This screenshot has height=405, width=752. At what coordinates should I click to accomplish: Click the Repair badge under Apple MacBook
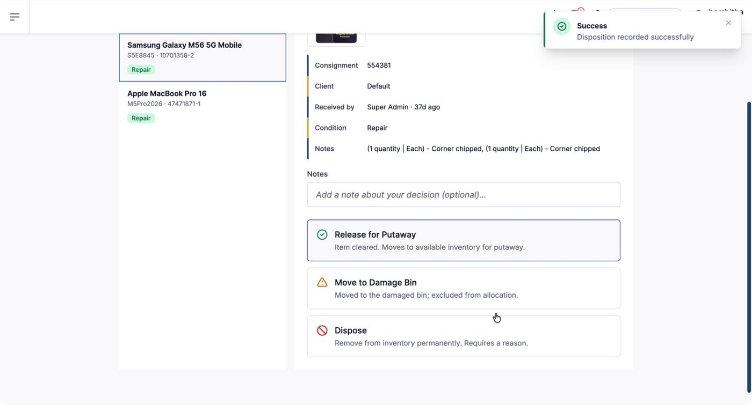coord(141,118)
